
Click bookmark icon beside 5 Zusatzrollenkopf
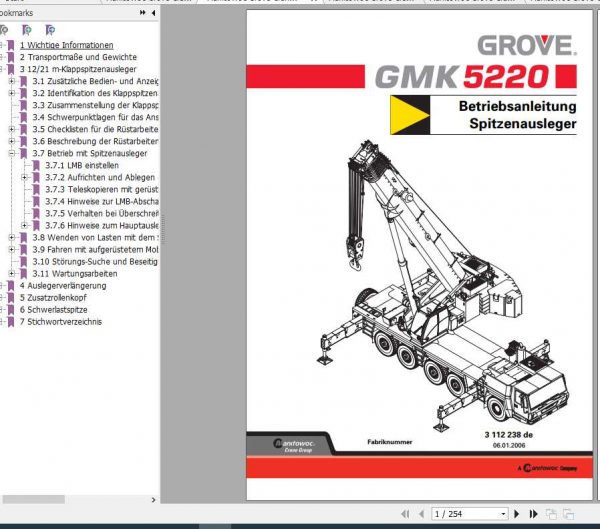pos(11,298)
